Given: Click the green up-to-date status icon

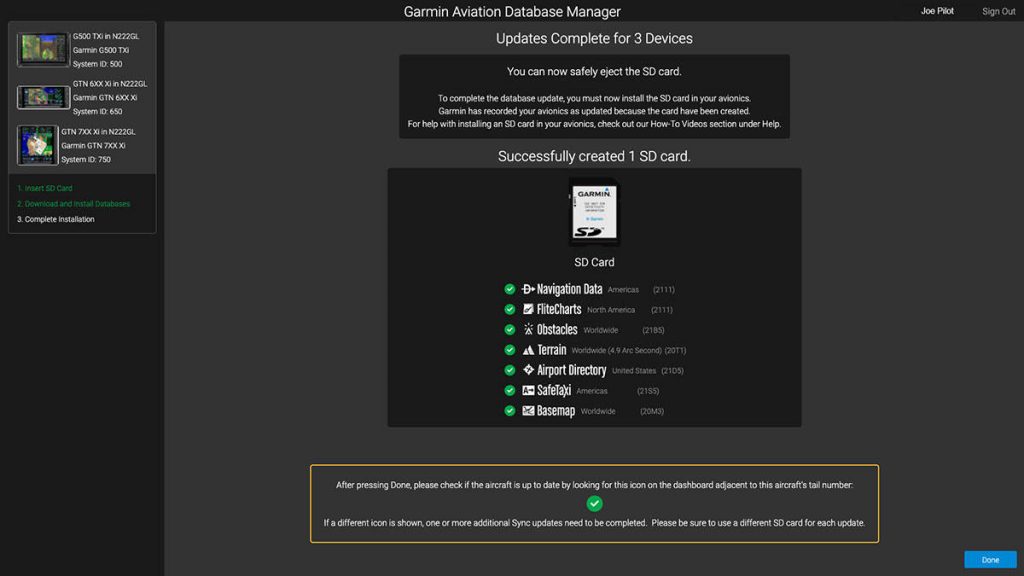Looking at the screenshot, I should coord(595,503).
